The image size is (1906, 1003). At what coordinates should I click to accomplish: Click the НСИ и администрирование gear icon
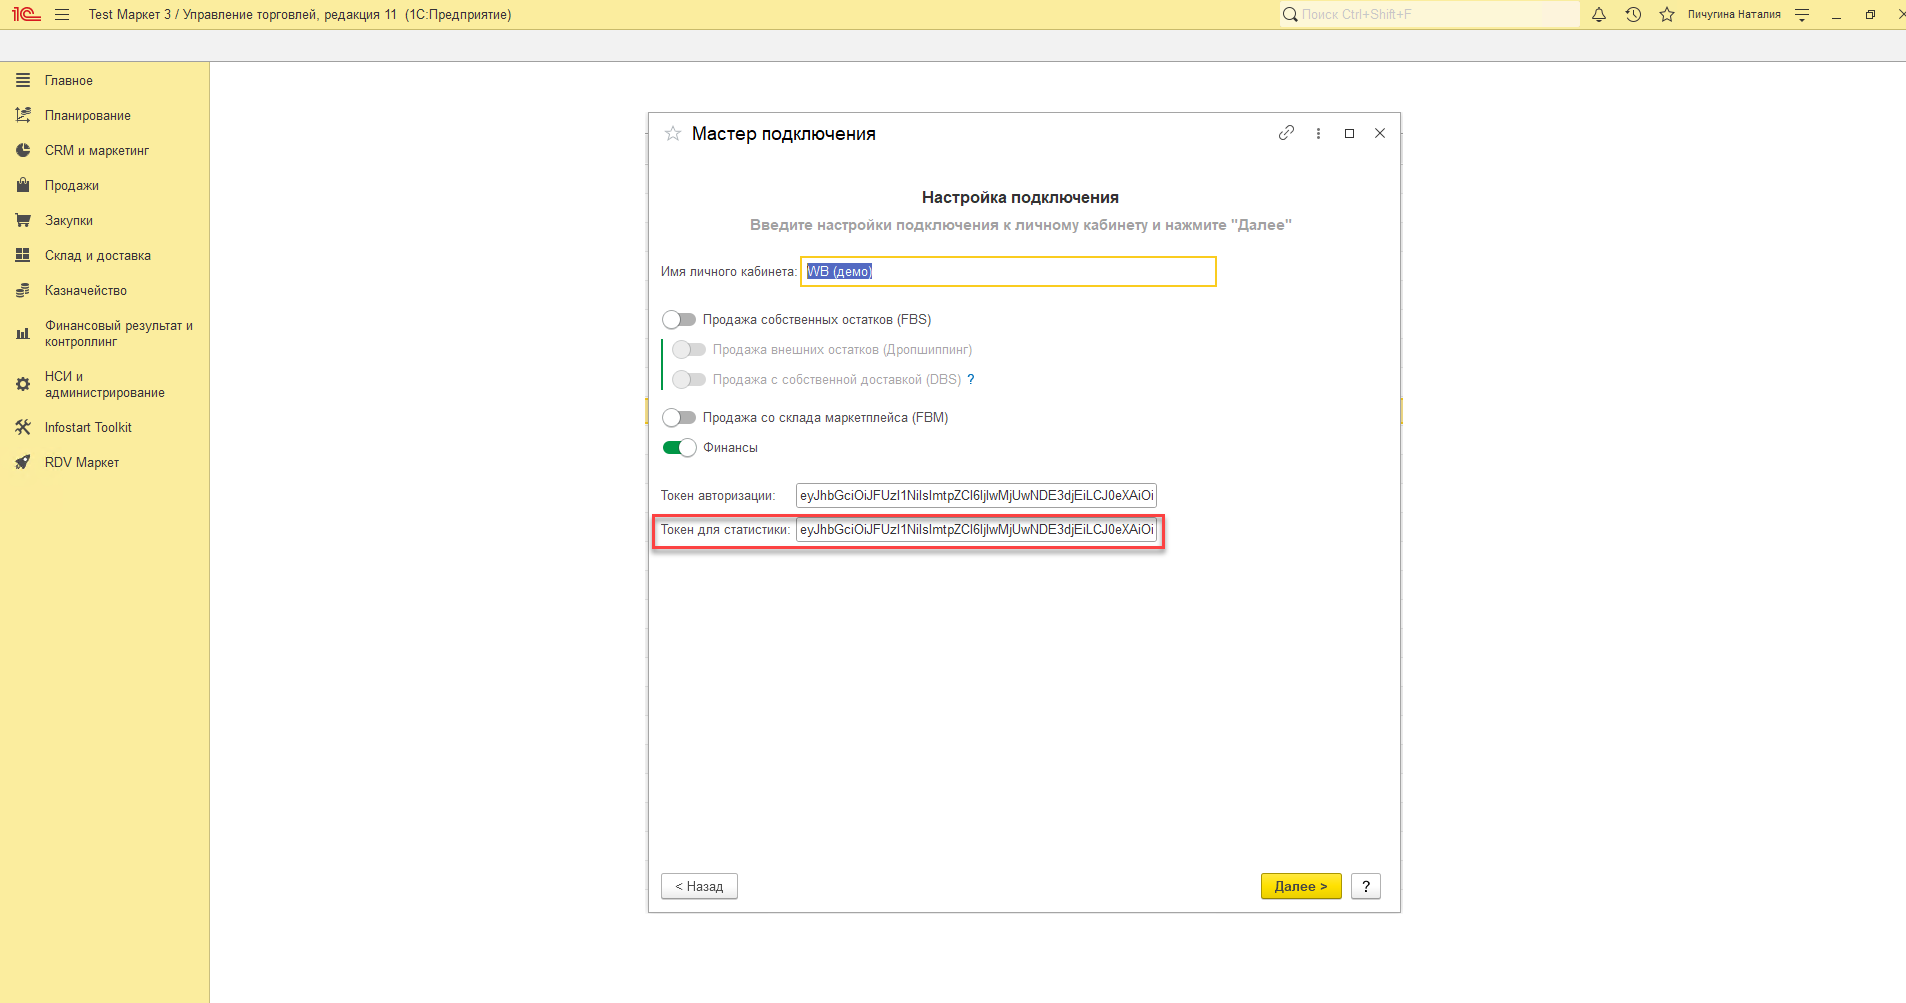[x=23, y=385]
